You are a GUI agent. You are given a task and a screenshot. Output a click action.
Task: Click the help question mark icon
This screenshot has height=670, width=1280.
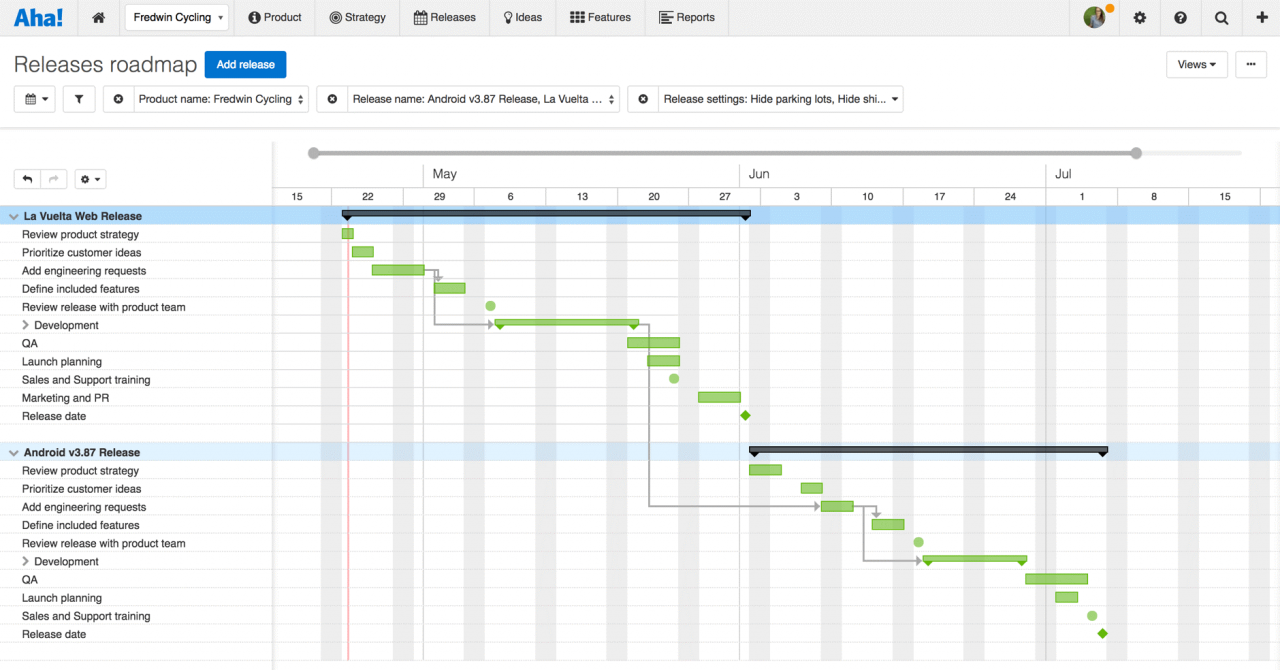pyautogui.click(x=1181, y=18)
